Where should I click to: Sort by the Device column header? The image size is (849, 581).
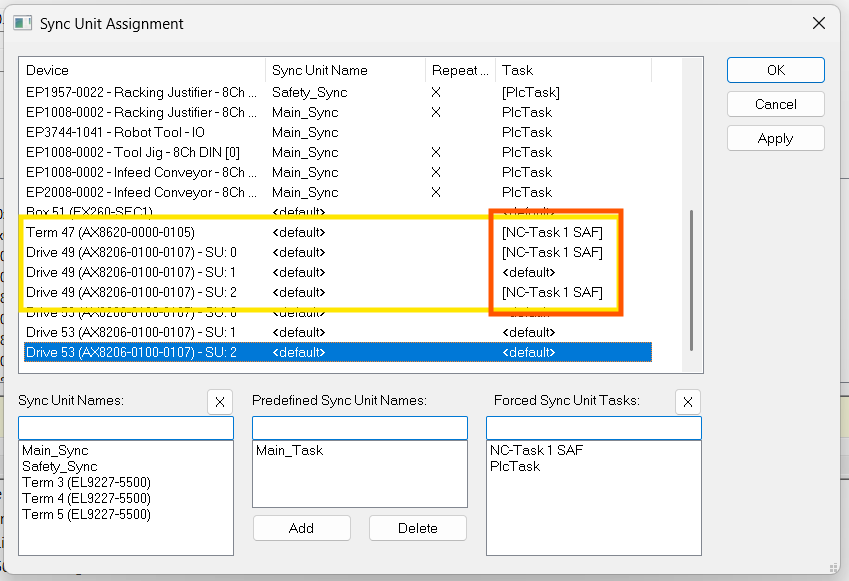[145, 70]
